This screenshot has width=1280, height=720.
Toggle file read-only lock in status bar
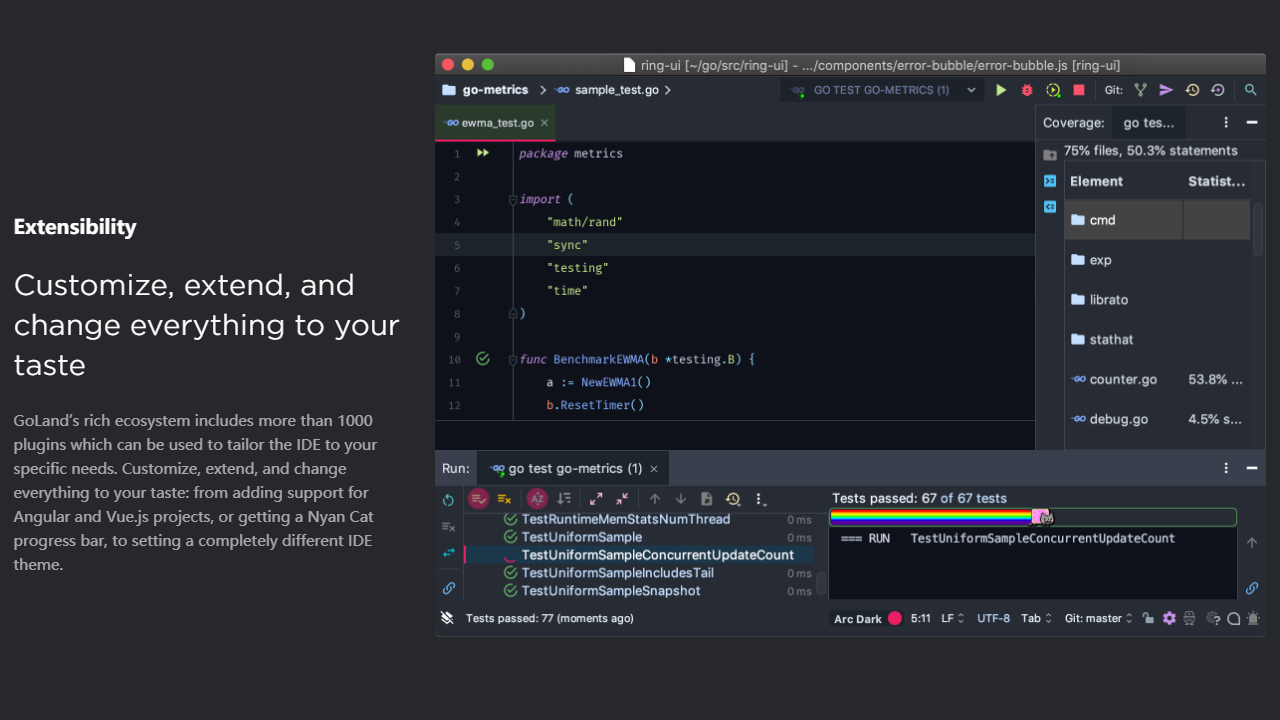point(1149,618)
